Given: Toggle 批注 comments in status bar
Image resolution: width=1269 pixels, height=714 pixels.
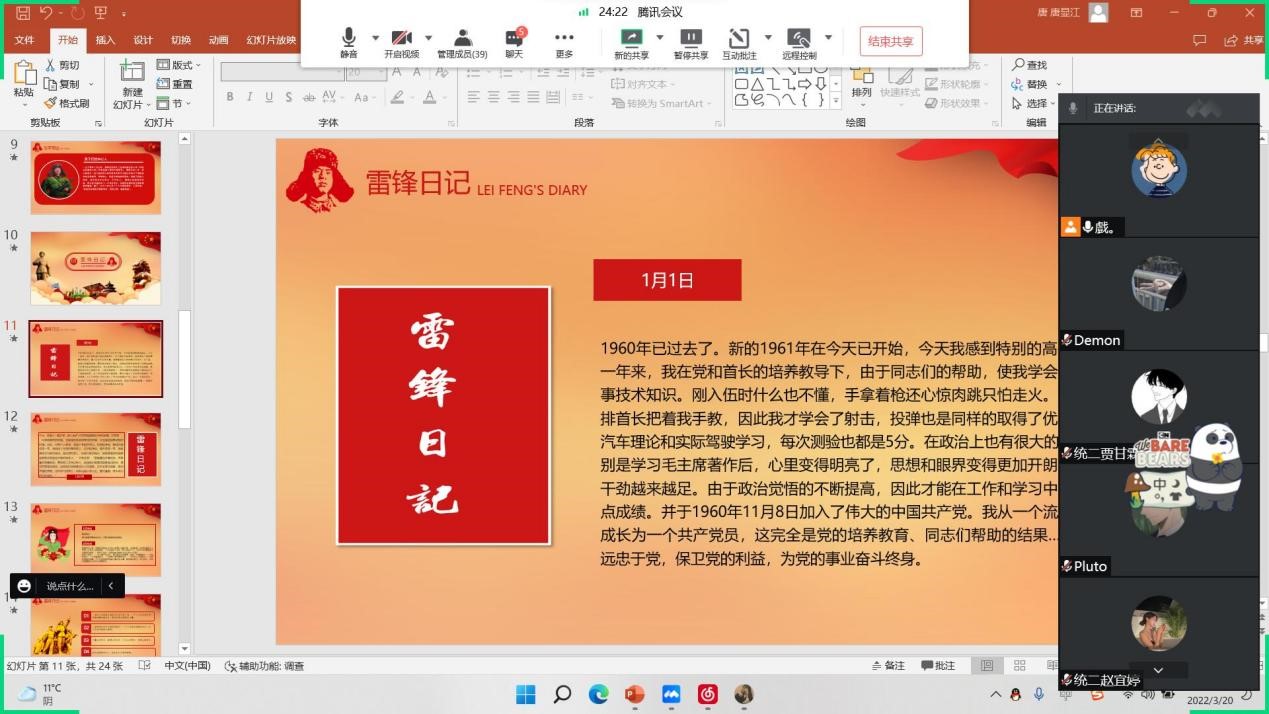Looking at the screenshot, I should coord(938,666).
